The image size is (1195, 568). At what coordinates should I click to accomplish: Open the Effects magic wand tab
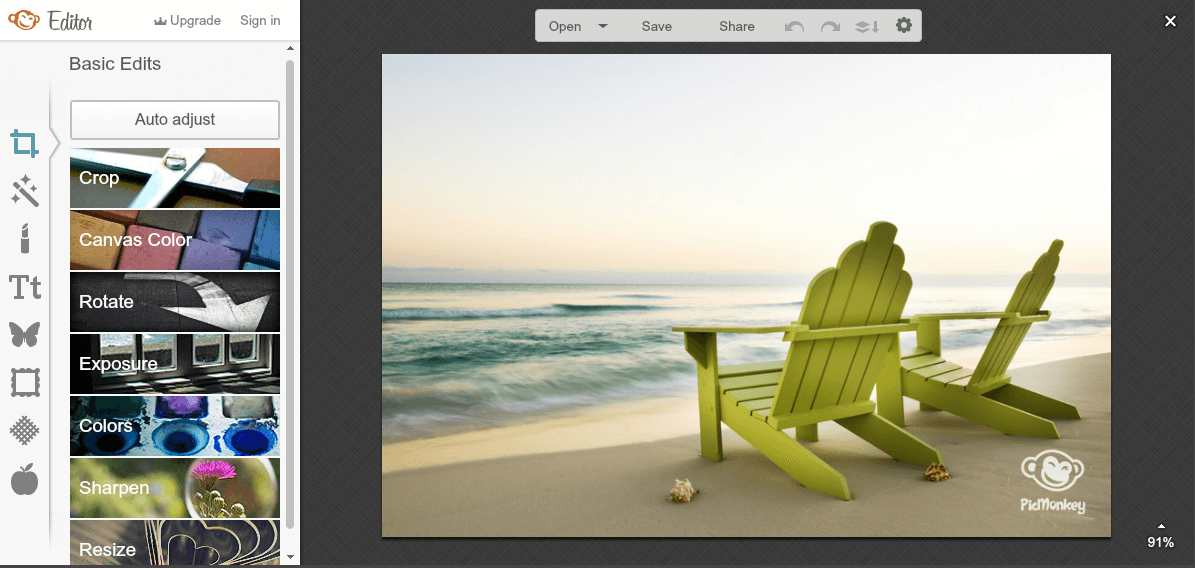click(24, 191)
